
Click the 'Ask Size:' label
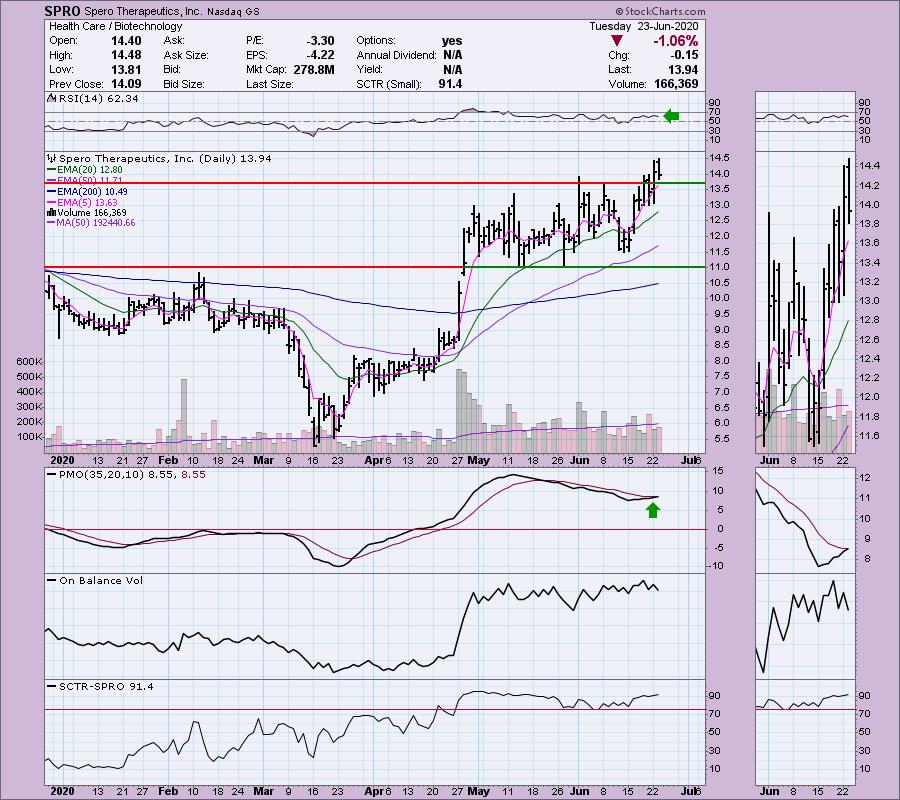tap(185, 55)
